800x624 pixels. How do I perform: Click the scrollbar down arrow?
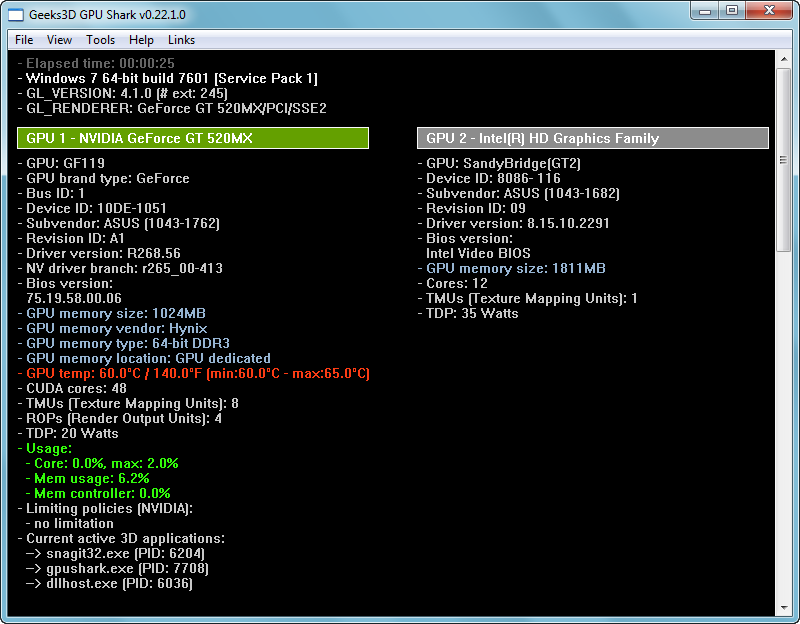click(784, 608)
